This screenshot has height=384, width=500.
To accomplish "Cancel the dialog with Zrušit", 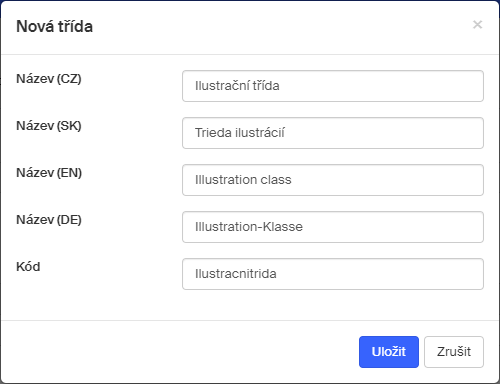I will (x=454, y=352).
